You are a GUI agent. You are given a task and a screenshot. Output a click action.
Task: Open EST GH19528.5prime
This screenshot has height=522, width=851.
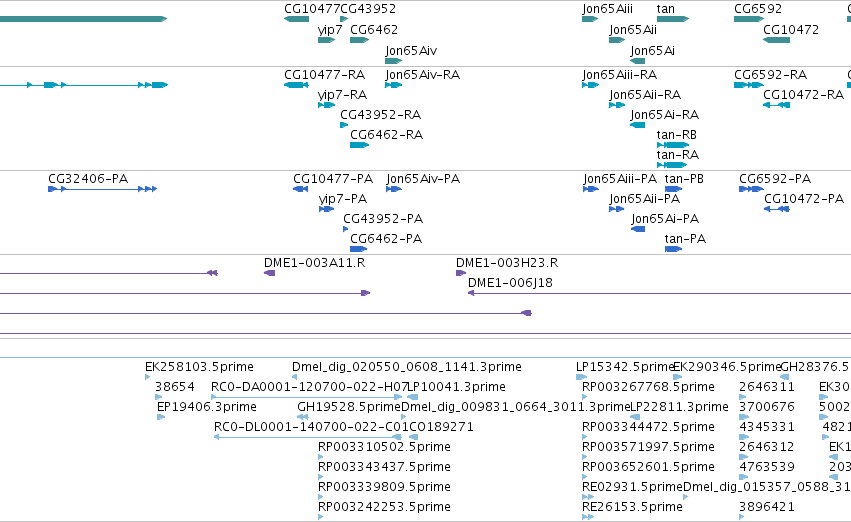[x=349, y=408]
